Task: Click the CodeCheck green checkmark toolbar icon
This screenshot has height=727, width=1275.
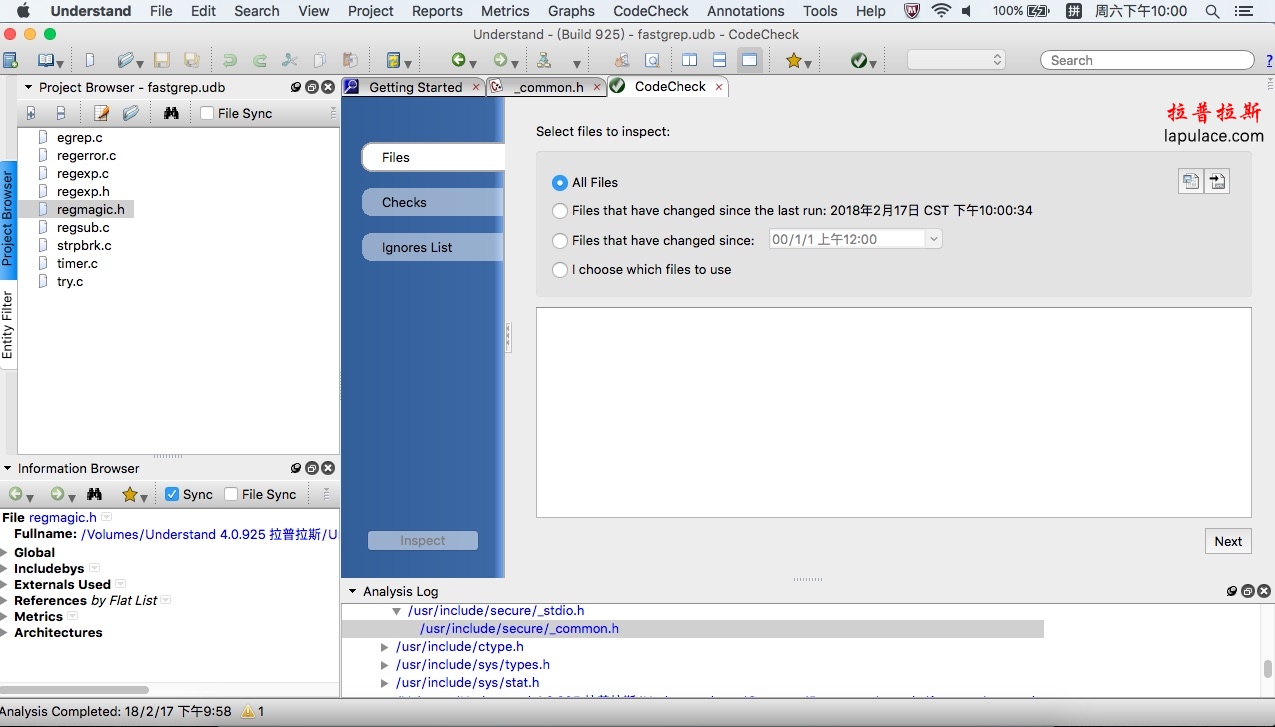Action: (859, 60)
